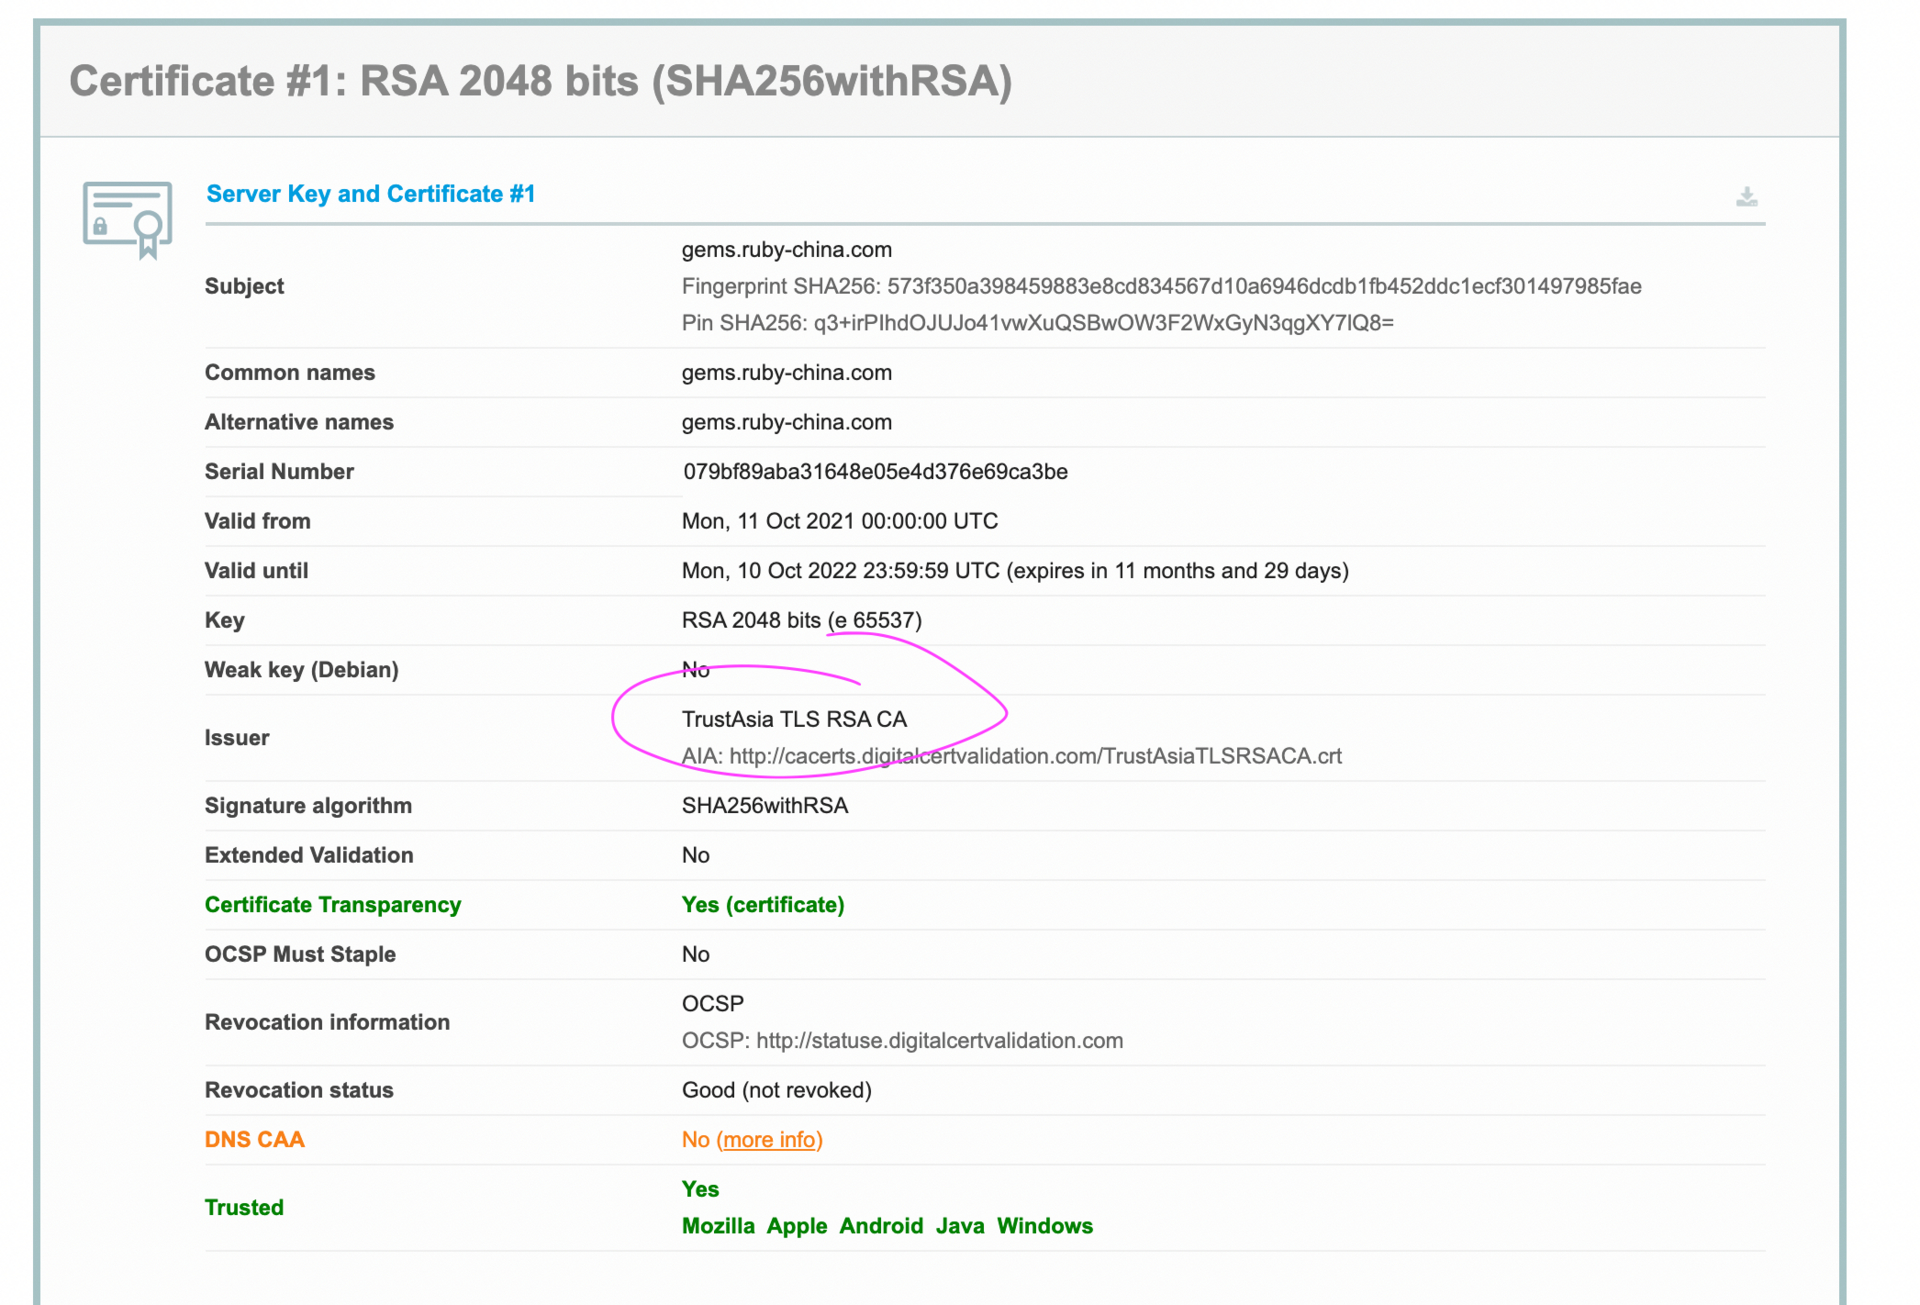Image resolution: width=1920 pixels, height=1305 pixels.
Task: Click serial number 079bf89aba31648e05e4d376e69ca3be
Action: (875, 472)
